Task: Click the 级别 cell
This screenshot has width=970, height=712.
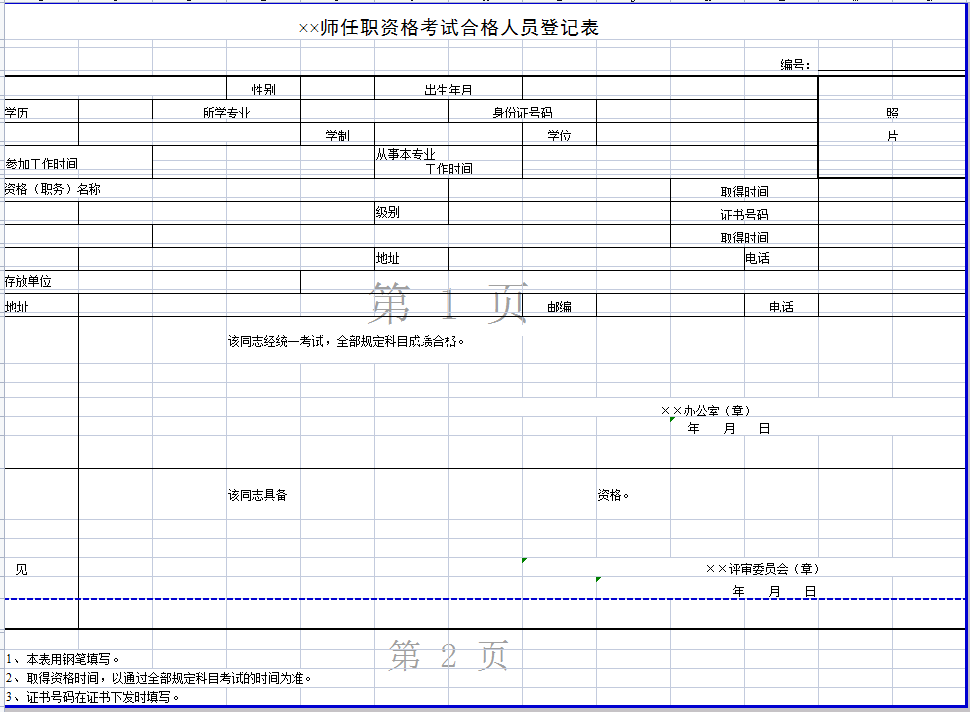Action: (x=388, y=212)
